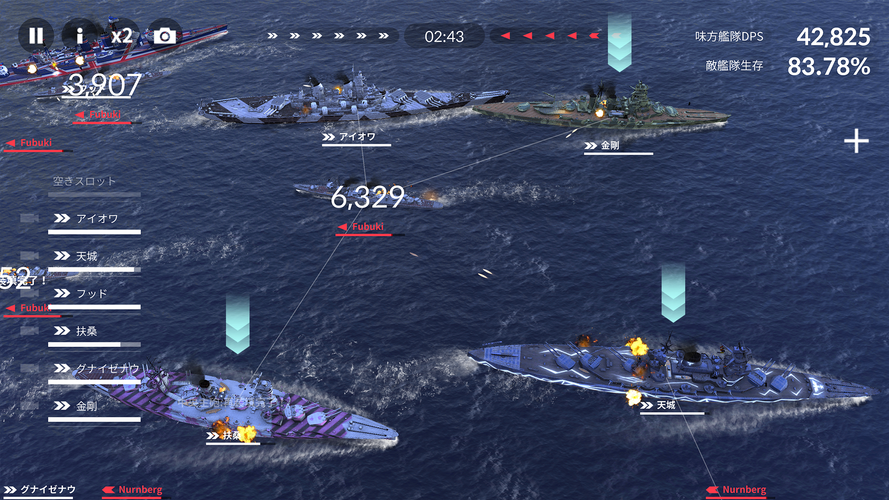Click the plus icon on right edge

coord(856,141)
